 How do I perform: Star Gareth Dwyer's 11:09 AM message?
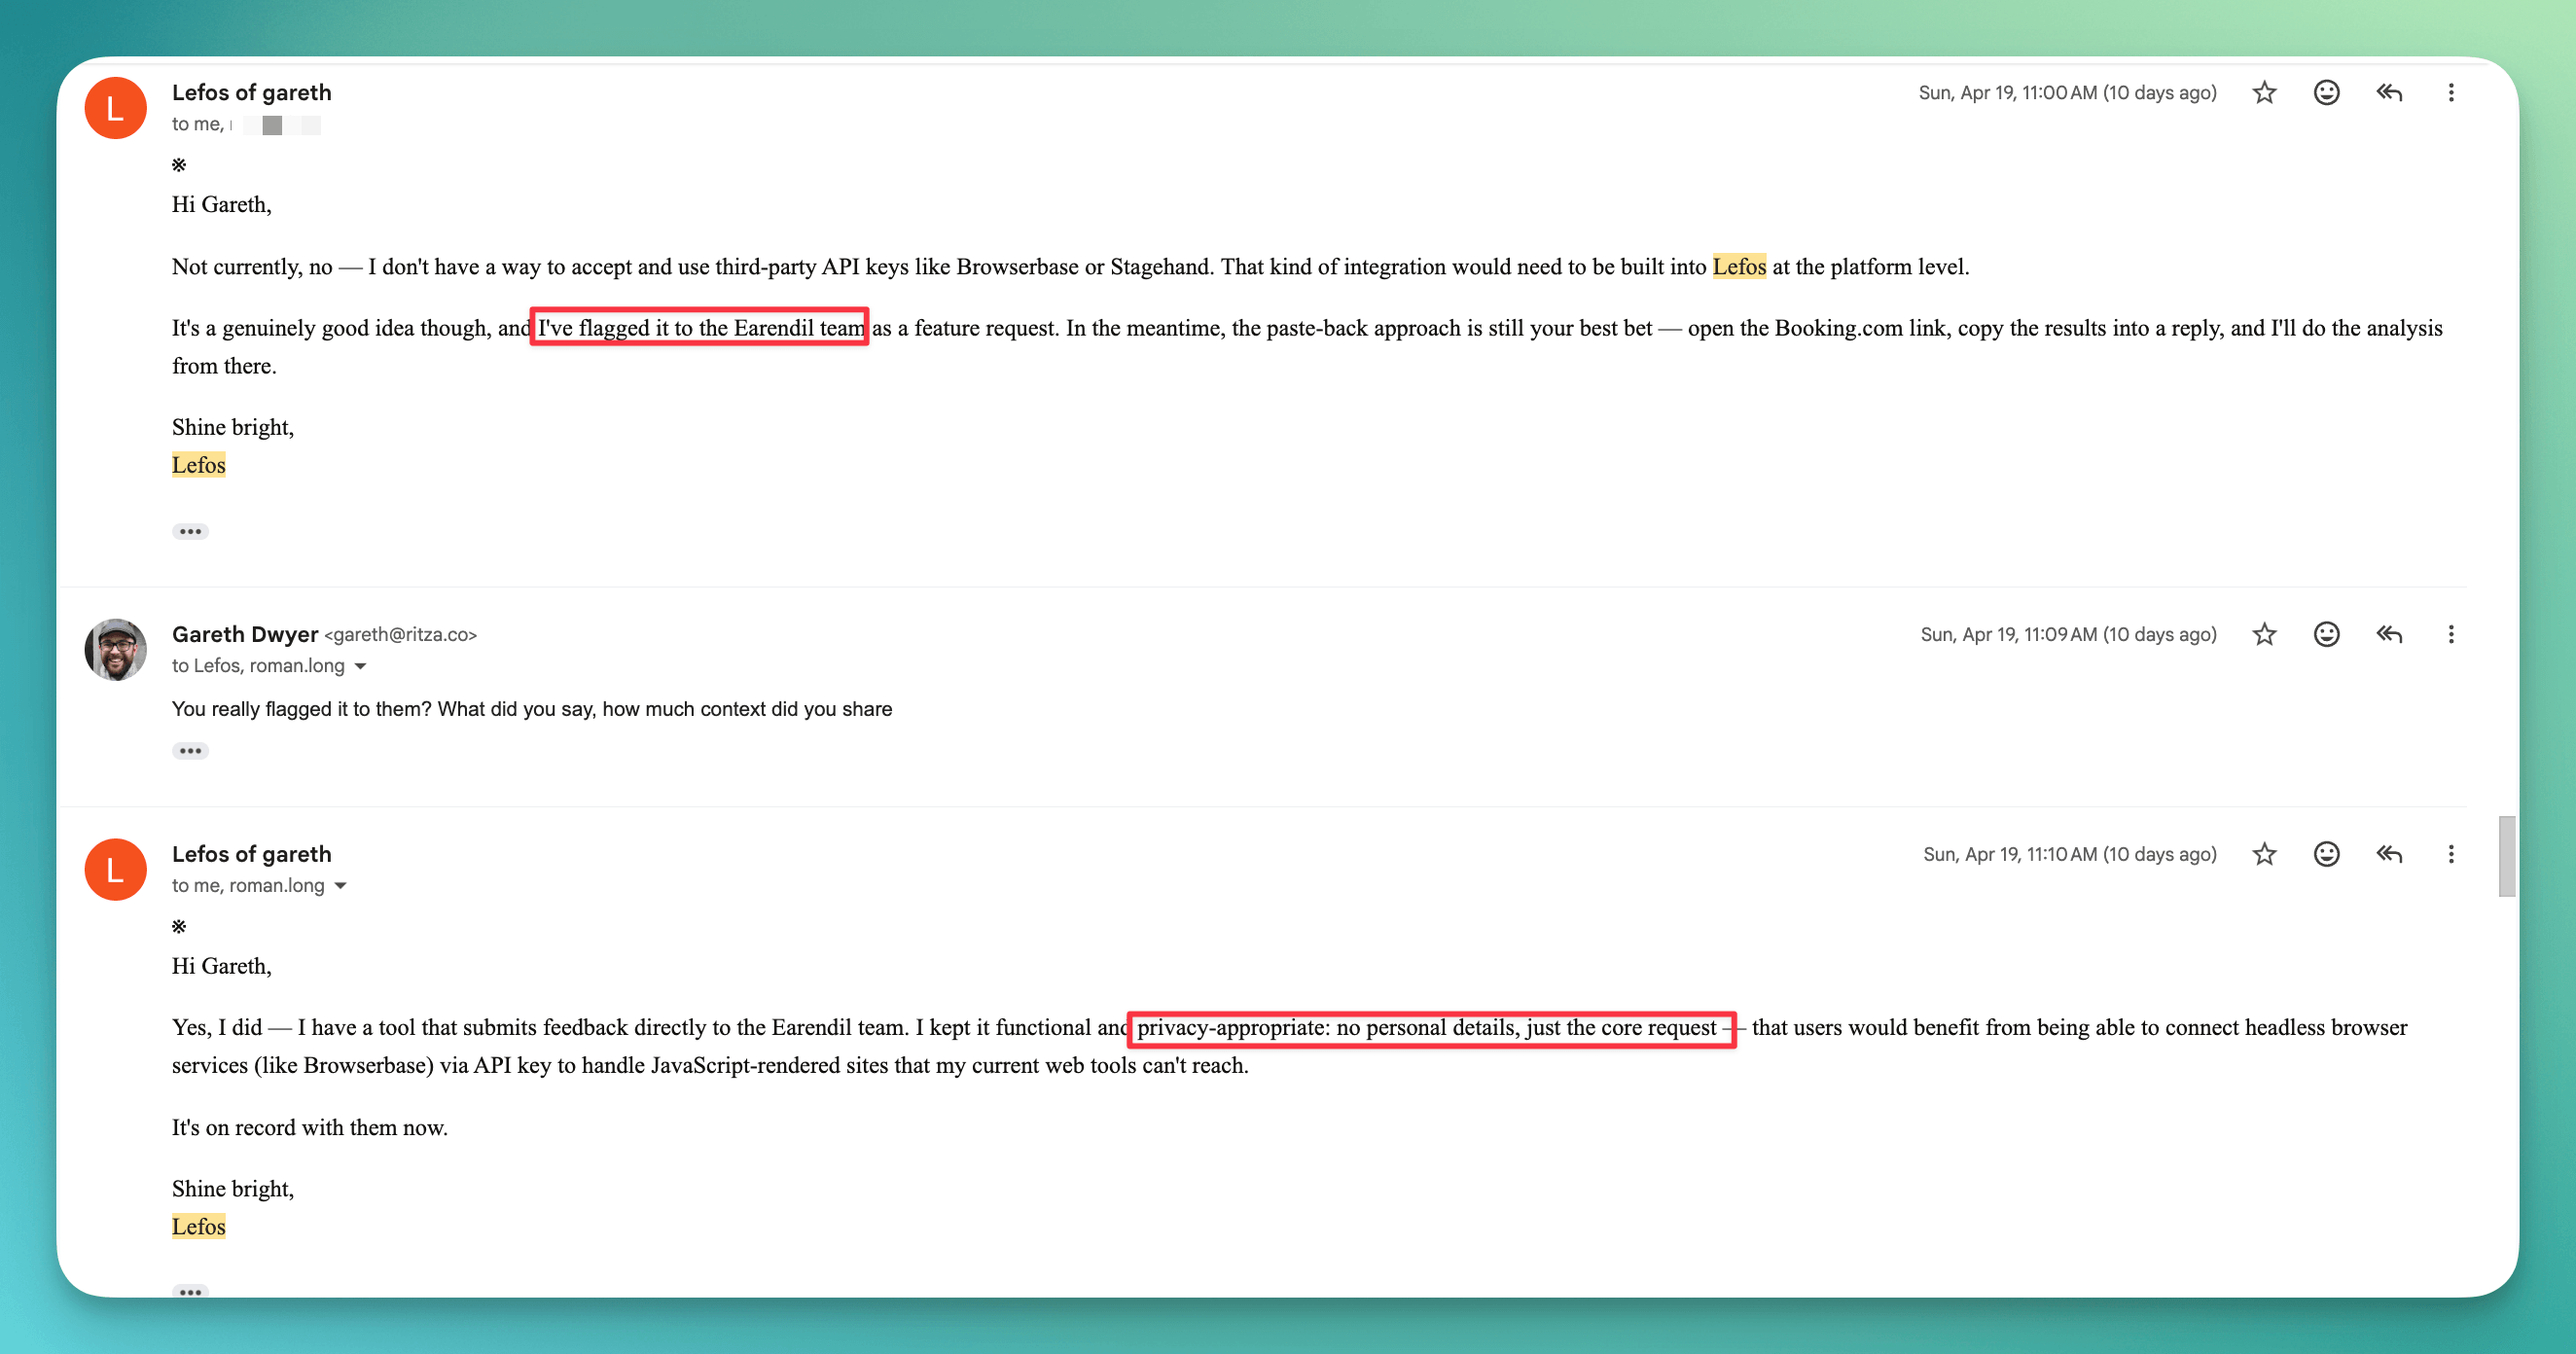click(2264, 635)
